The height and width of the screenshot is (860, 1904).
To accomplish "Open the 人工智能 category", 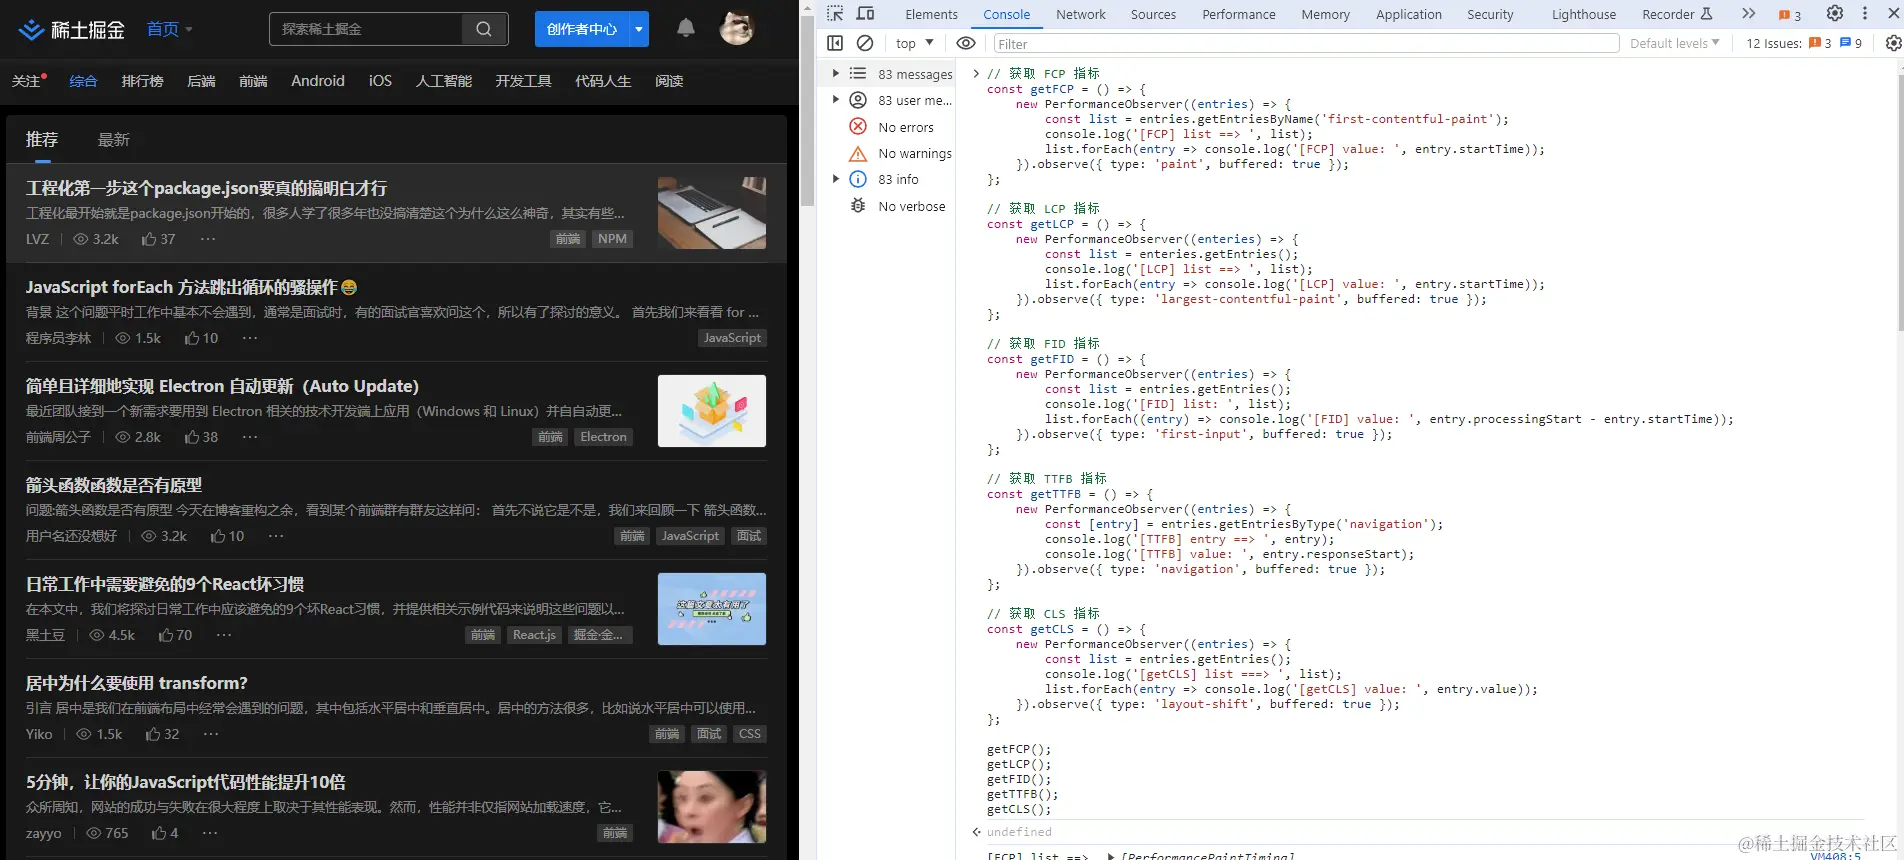I will point(444,81).
